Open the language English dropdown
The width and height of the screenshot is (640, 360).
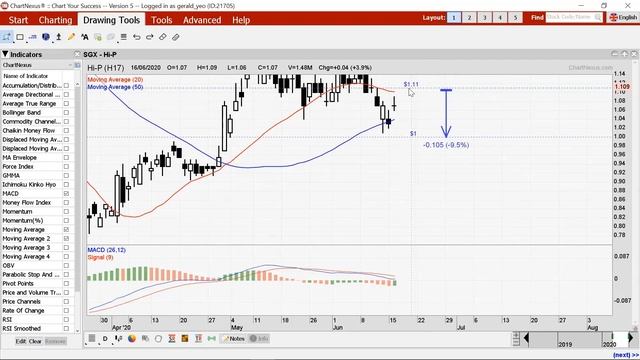[623, 18]
